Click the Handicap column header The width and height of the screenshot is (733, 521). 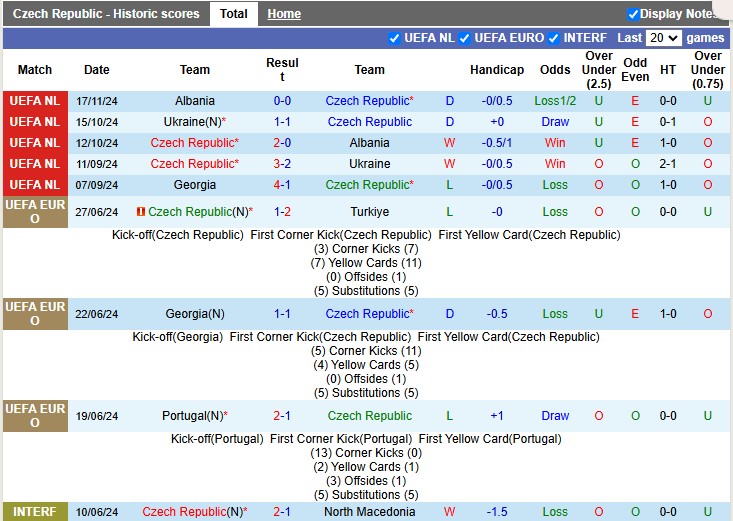click(497, 70)
